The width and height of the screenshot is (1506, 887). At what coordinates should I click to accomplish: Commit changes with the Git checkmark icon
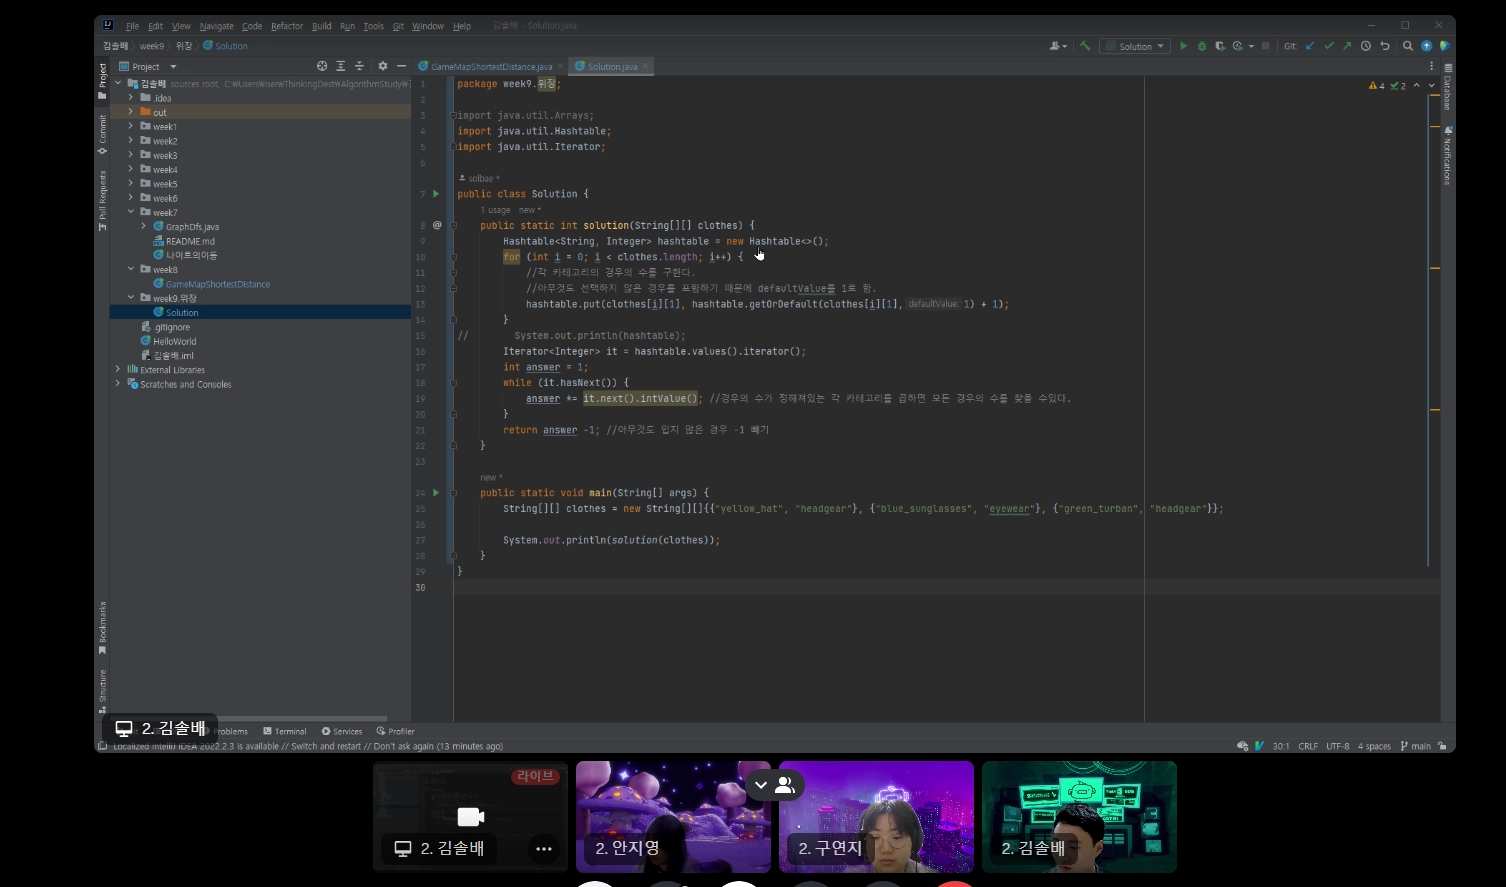1329,46
